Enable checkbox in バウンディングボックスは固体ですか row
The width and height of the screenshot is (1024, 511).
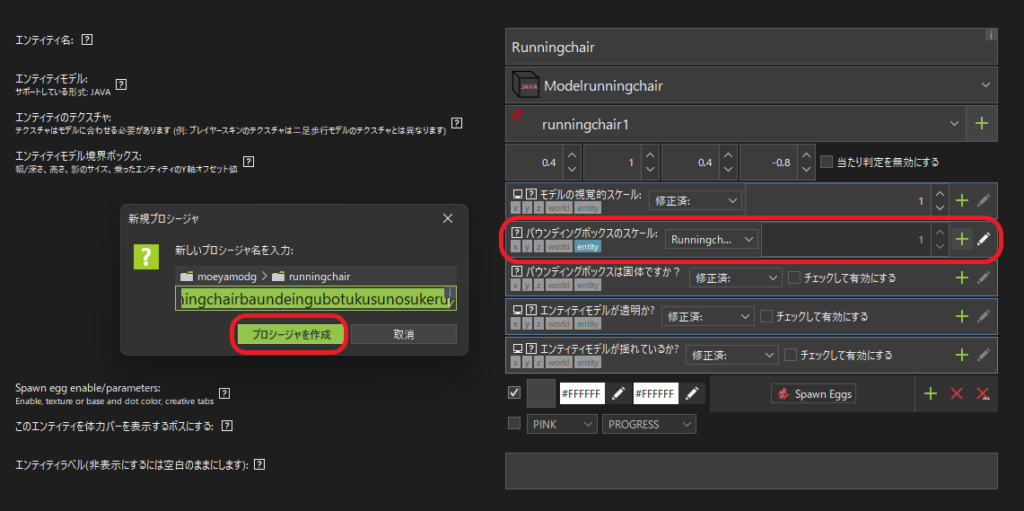795,278
